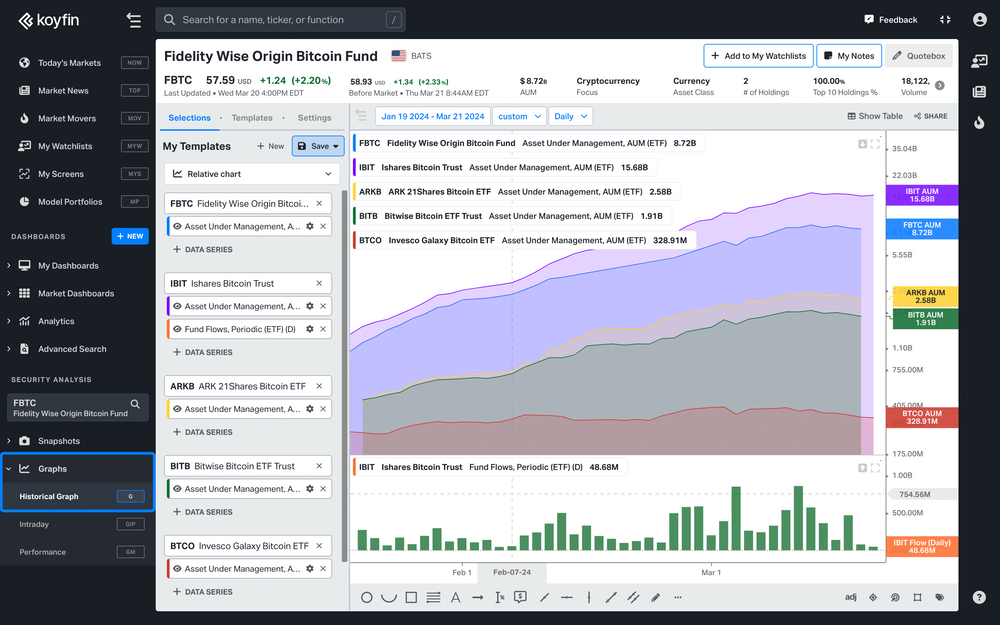Toggle visibility of BTCO Asset Under Management series

tap(177, 568)
